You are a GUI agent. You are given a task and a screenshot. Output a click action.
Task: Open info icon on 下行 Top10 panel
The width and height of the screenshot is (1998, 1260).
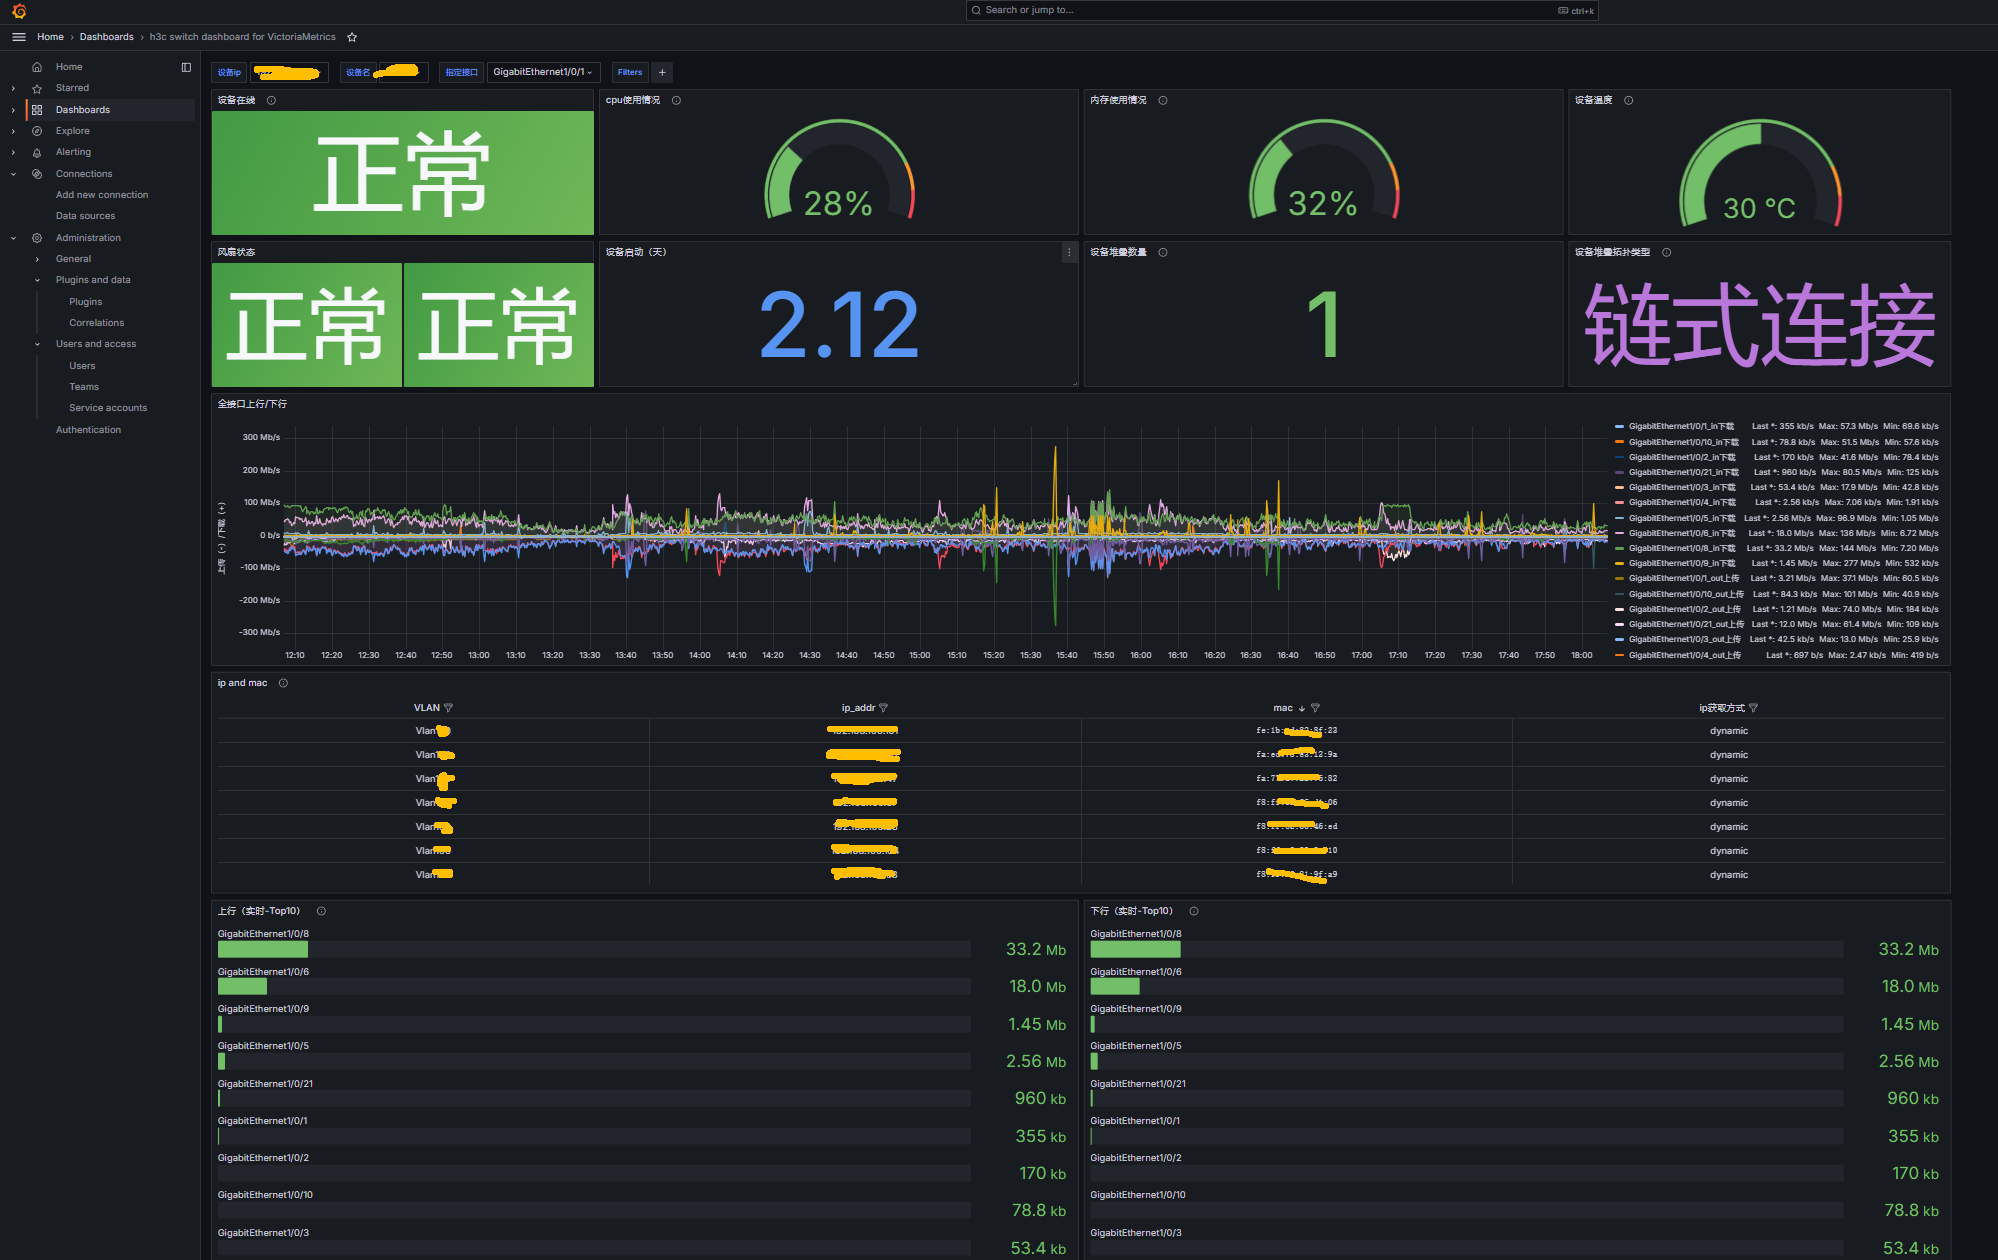(1193, 911)
